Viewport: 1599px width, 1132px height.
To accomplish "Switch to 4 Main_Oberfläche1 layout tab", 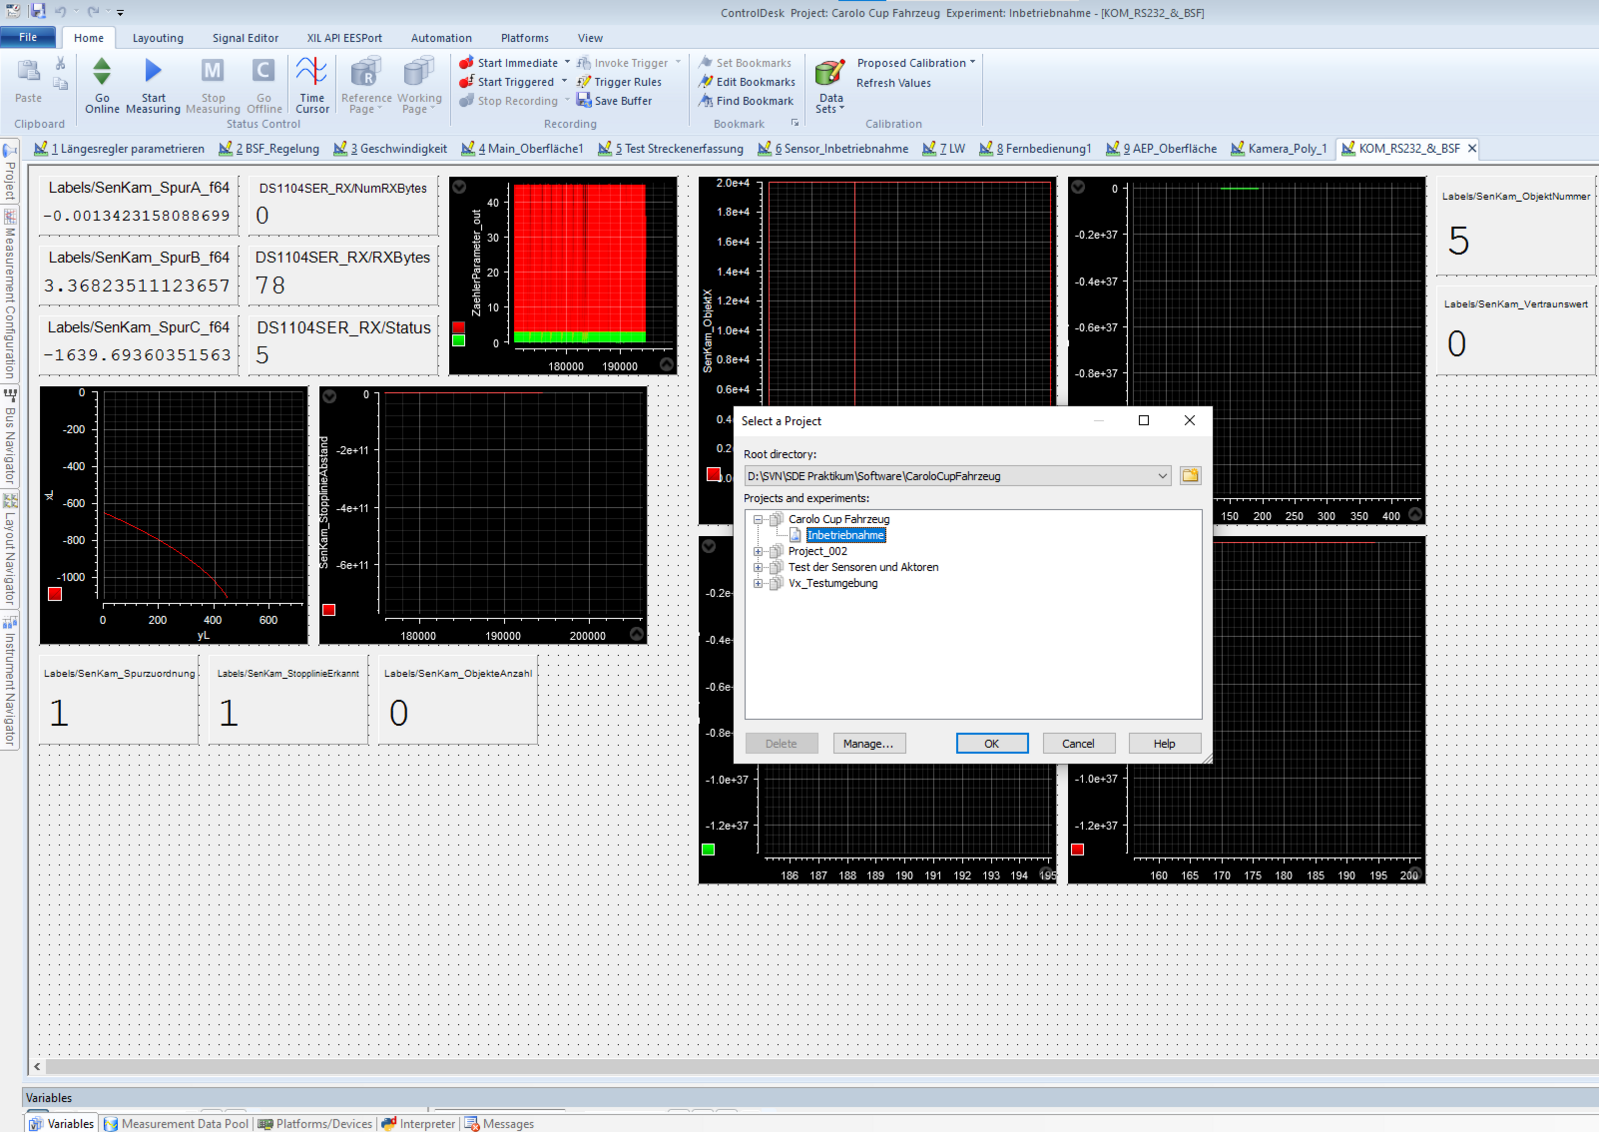I will pyautogui.click(x=522, y=149).
